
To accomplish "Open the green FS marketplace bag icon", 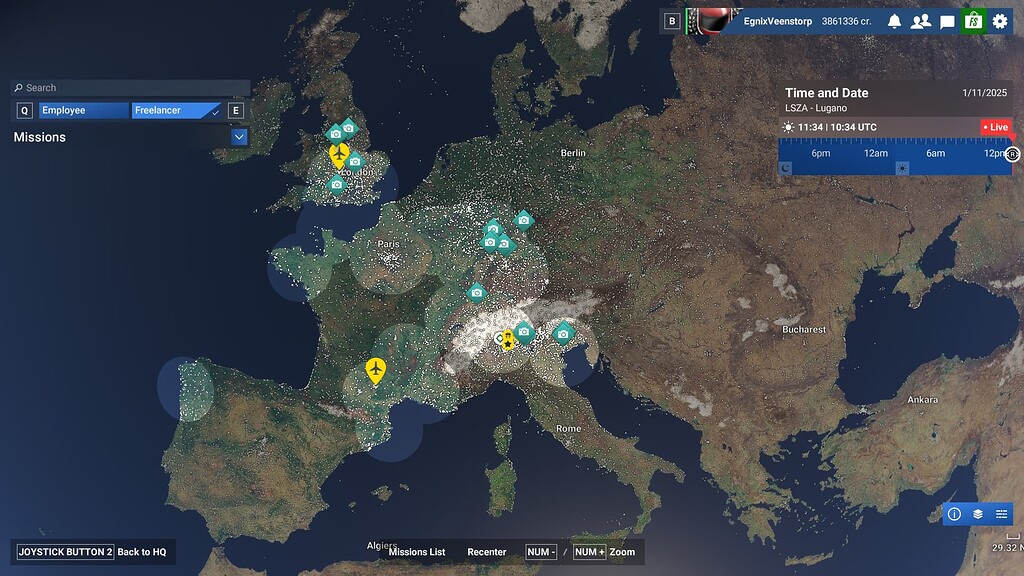I will [x=973, y=22].
